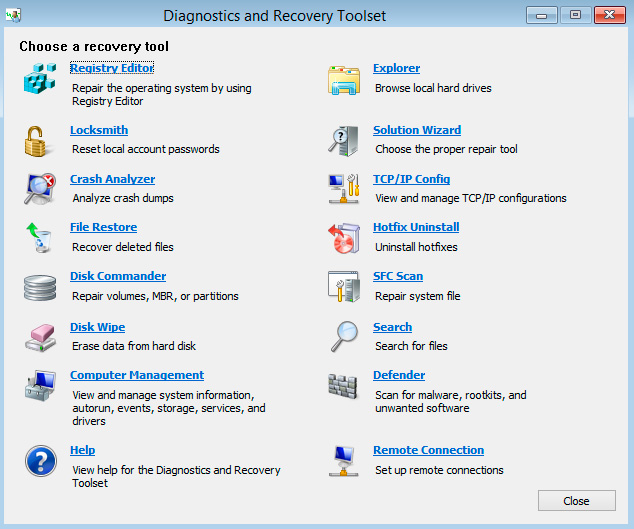This screenshot has width=634, height=529.
Task: Open the Solution Wizard link
Action: [417, 130]
